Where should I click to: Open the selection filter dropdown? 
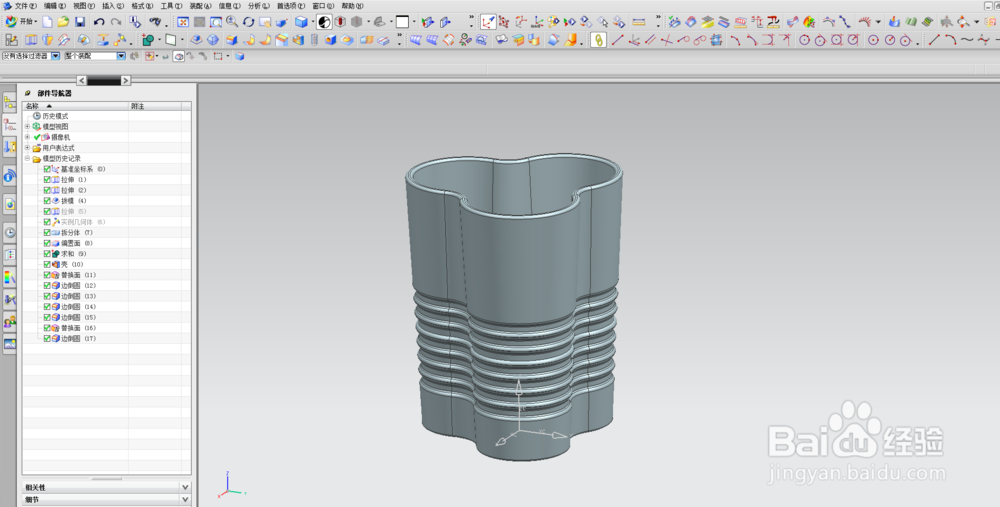pos(55,56)
